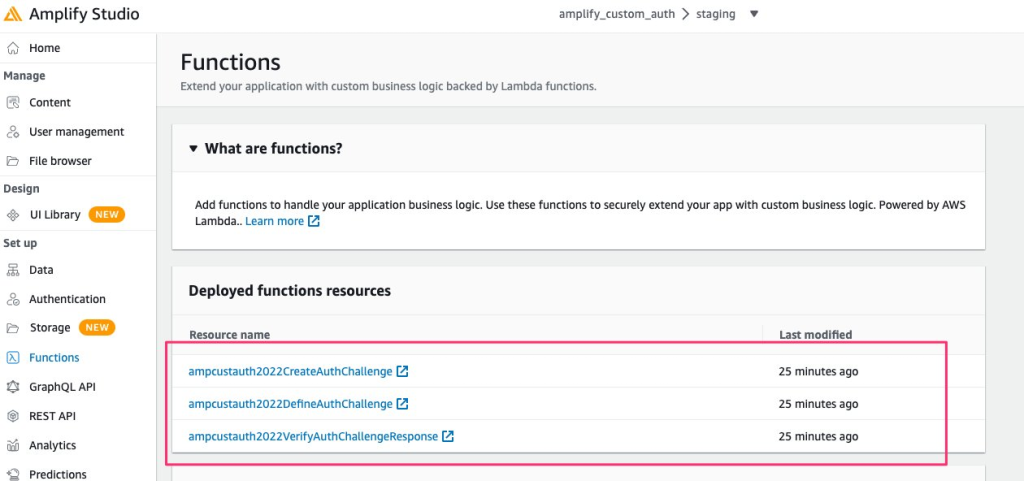Open File browser page
Image resolution: width=1024 pixels, height=481 pixels.
click(x=60, y=161)
